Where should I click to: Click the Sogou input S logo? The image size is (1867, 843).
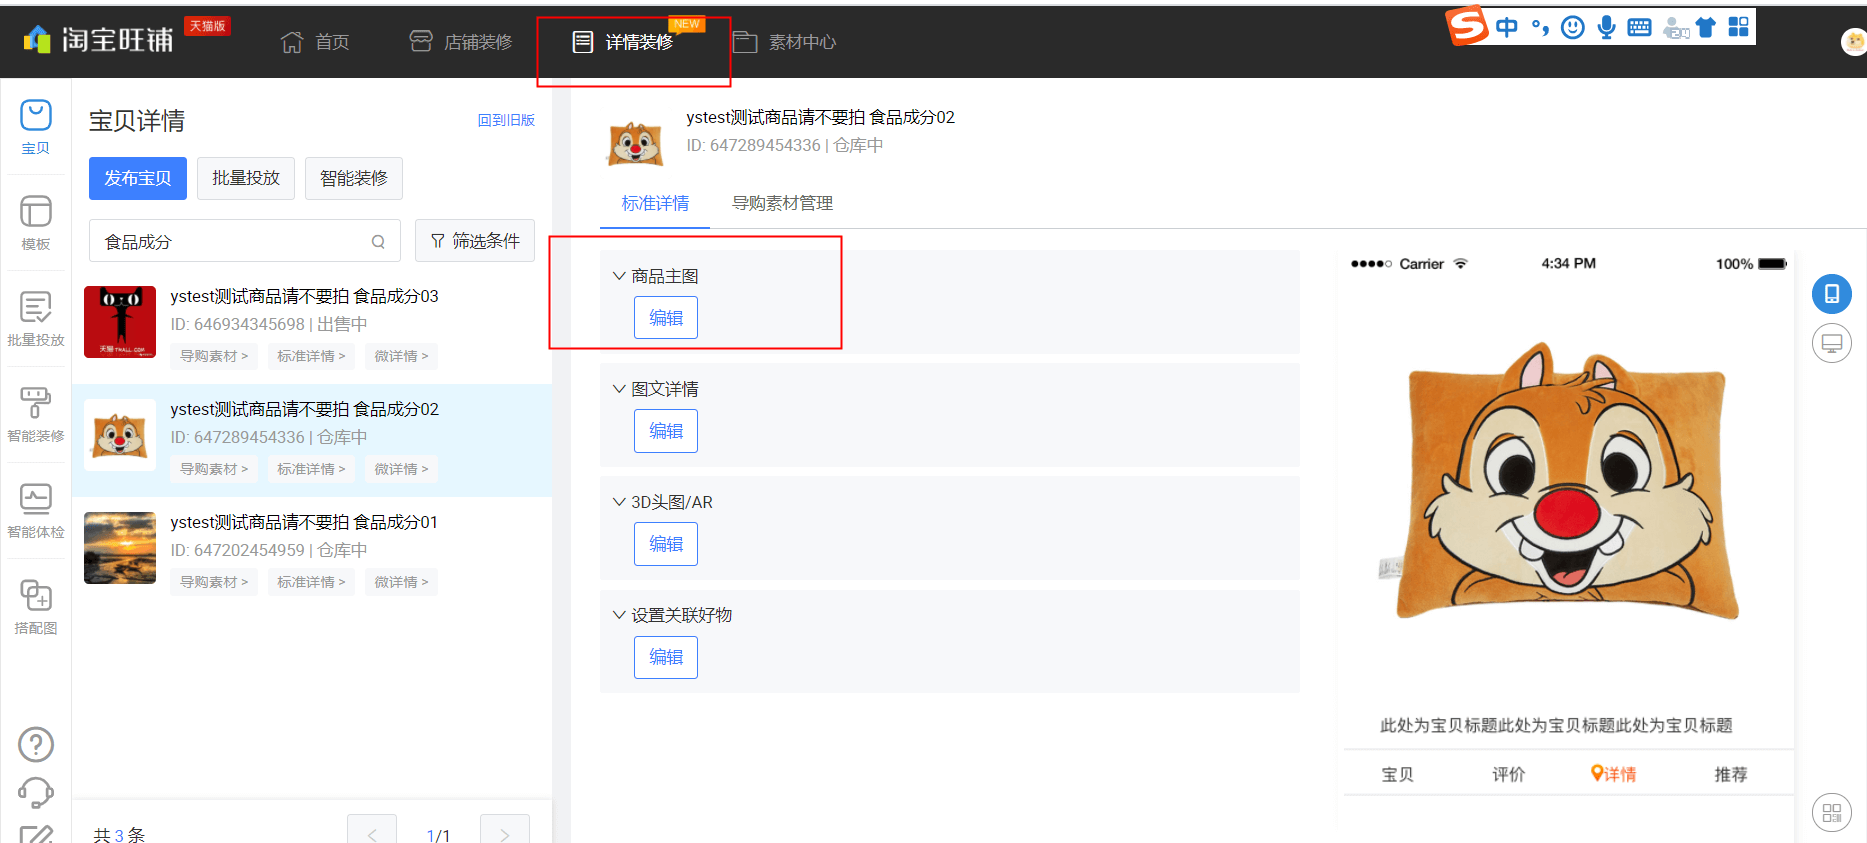(1467, 25)
